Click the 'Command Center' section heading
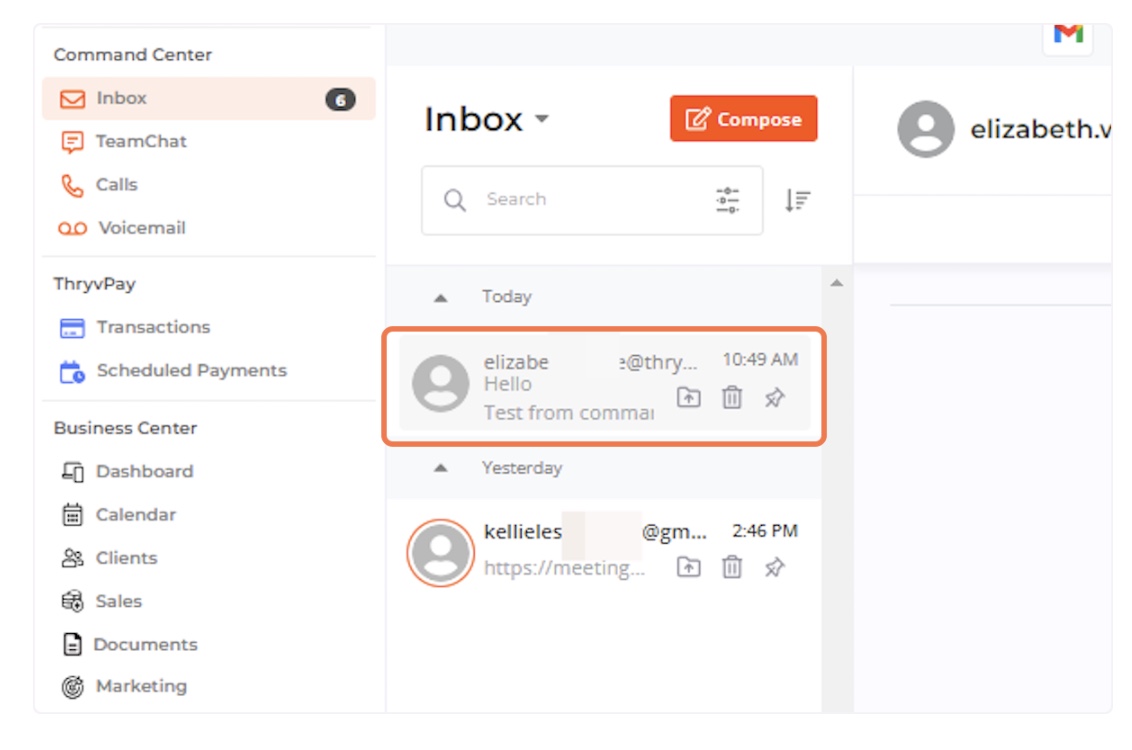1132x750 pixels. point(133,55)
